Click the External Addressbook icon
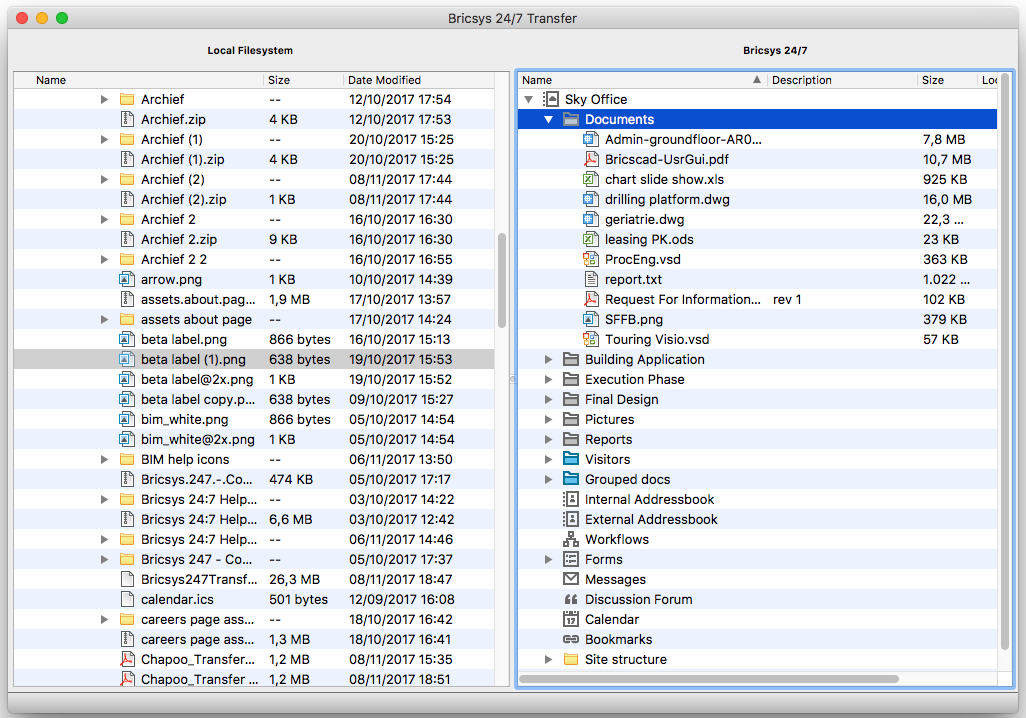Screen dimensions: 1026x718 571,519
